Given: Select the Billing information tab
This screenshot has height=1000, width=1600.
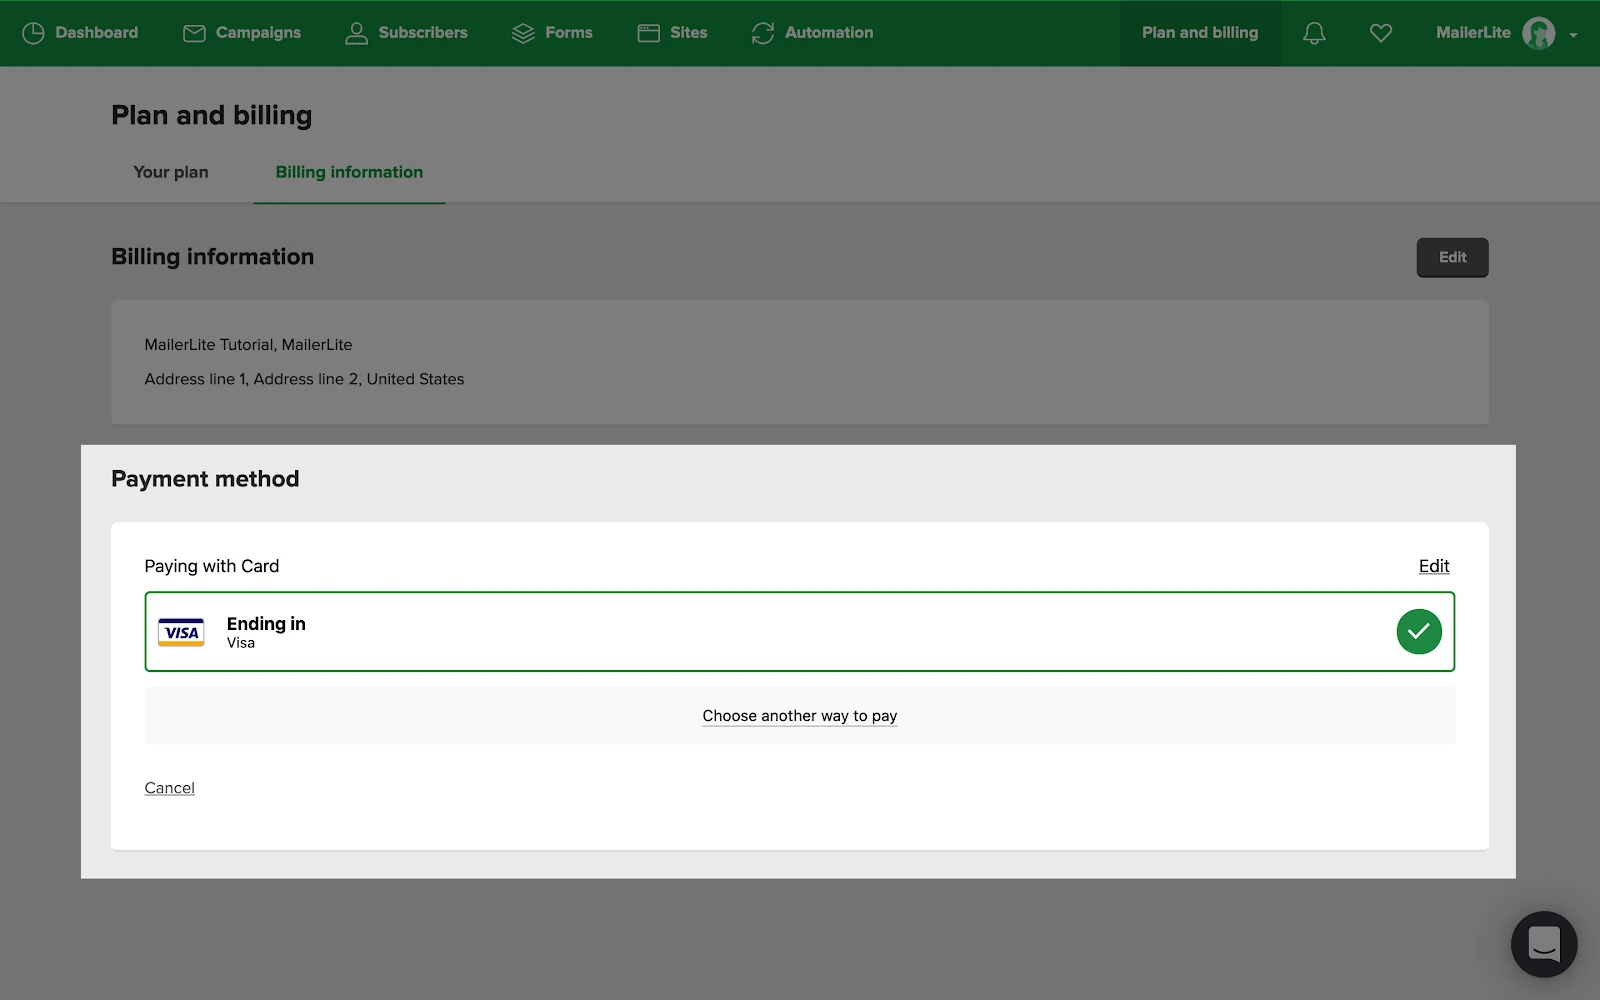Looking at the screenshot, I should (349, 172).
